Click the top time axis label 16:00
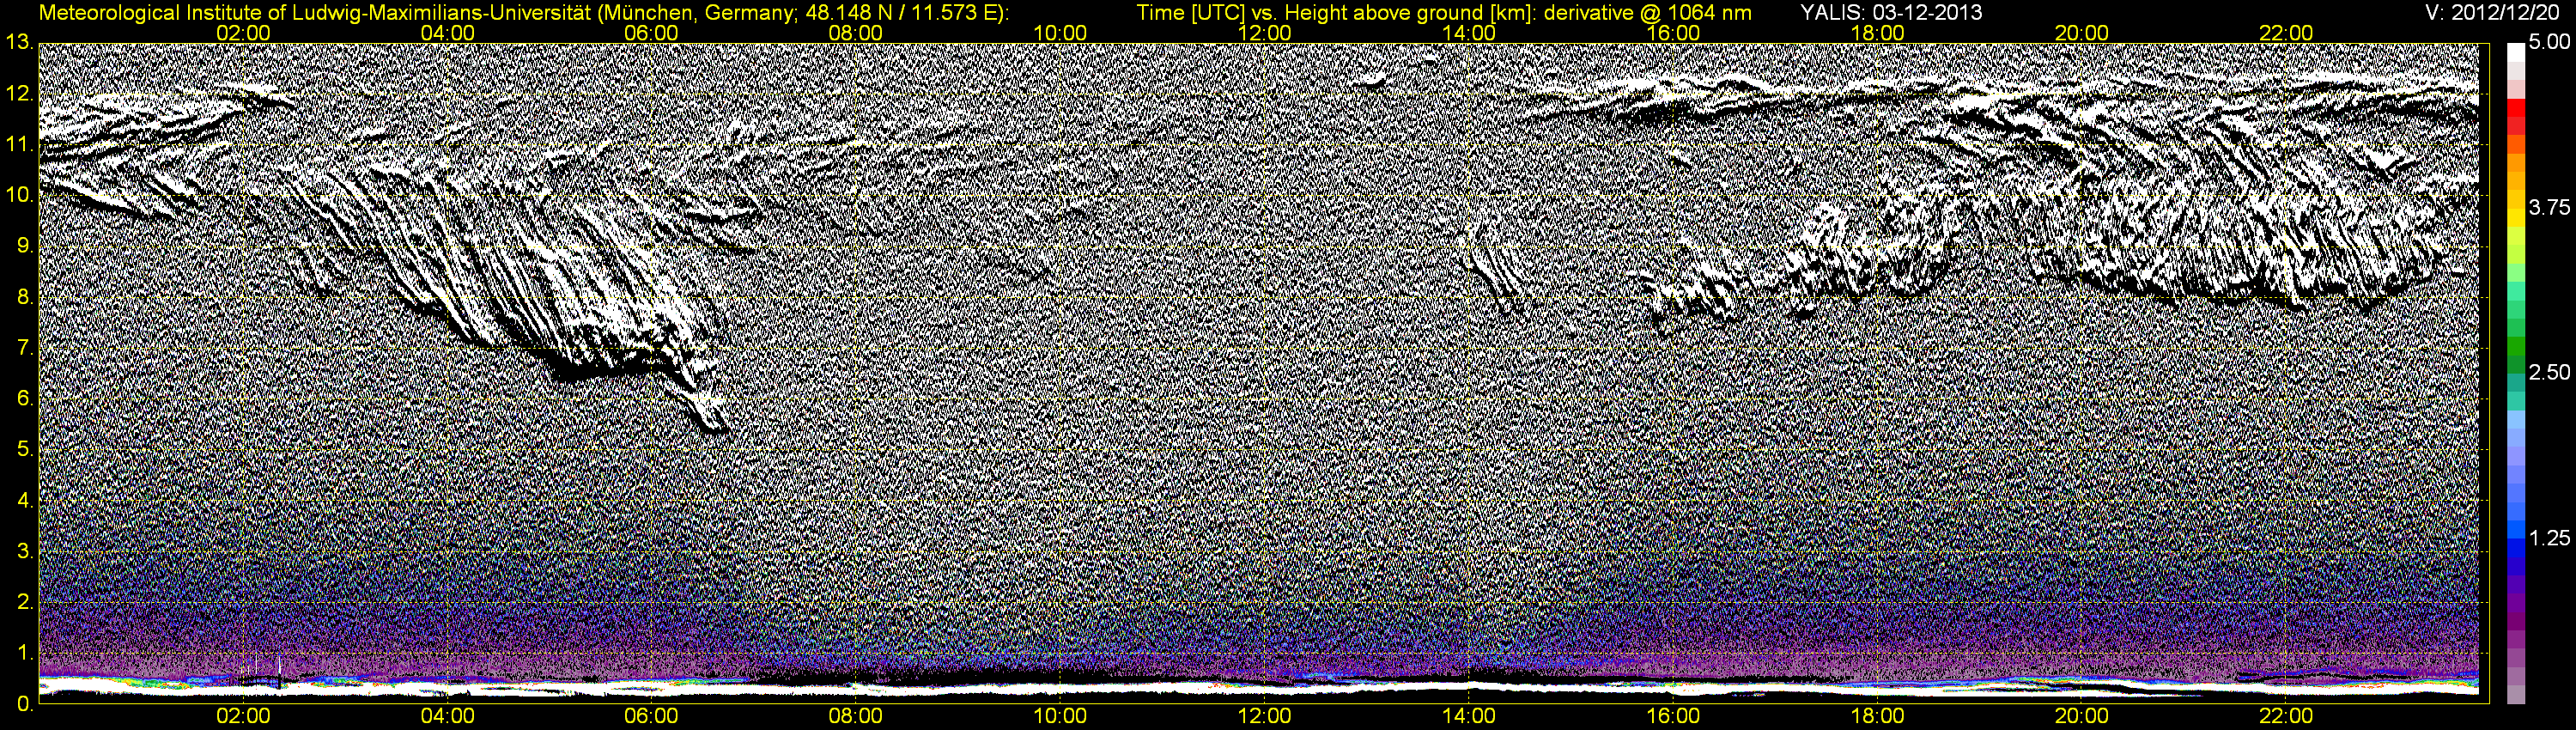The height and width of the screenshot is (730, 2576). pos(1673,33)
